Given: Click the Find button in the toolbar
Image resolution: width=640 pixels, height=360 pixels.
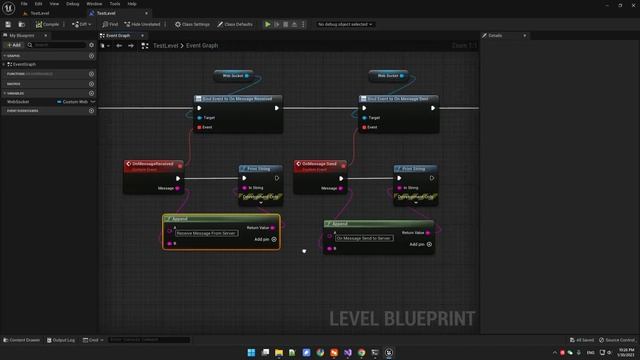Looking at the screenshot, I should (x=110, y=24).
